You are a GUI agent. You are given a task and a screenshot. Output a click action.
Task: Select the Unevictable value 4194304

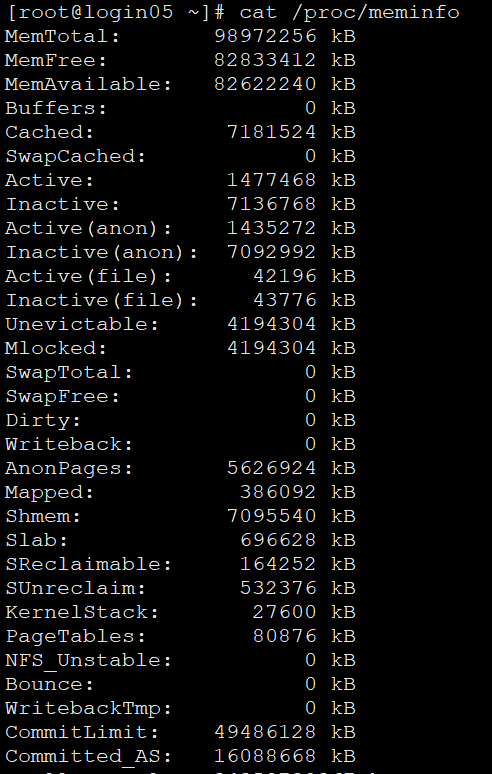(x=271, y=324)
